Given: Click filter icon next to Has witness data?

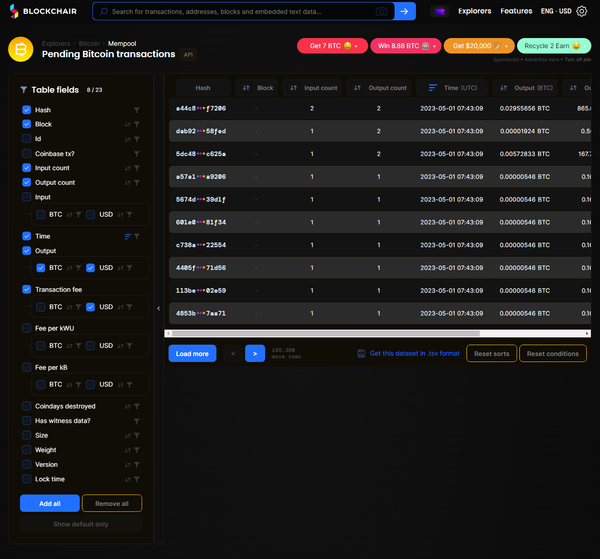Looking at the screenshot, I should pyautogui.click(x=137, y=421).
